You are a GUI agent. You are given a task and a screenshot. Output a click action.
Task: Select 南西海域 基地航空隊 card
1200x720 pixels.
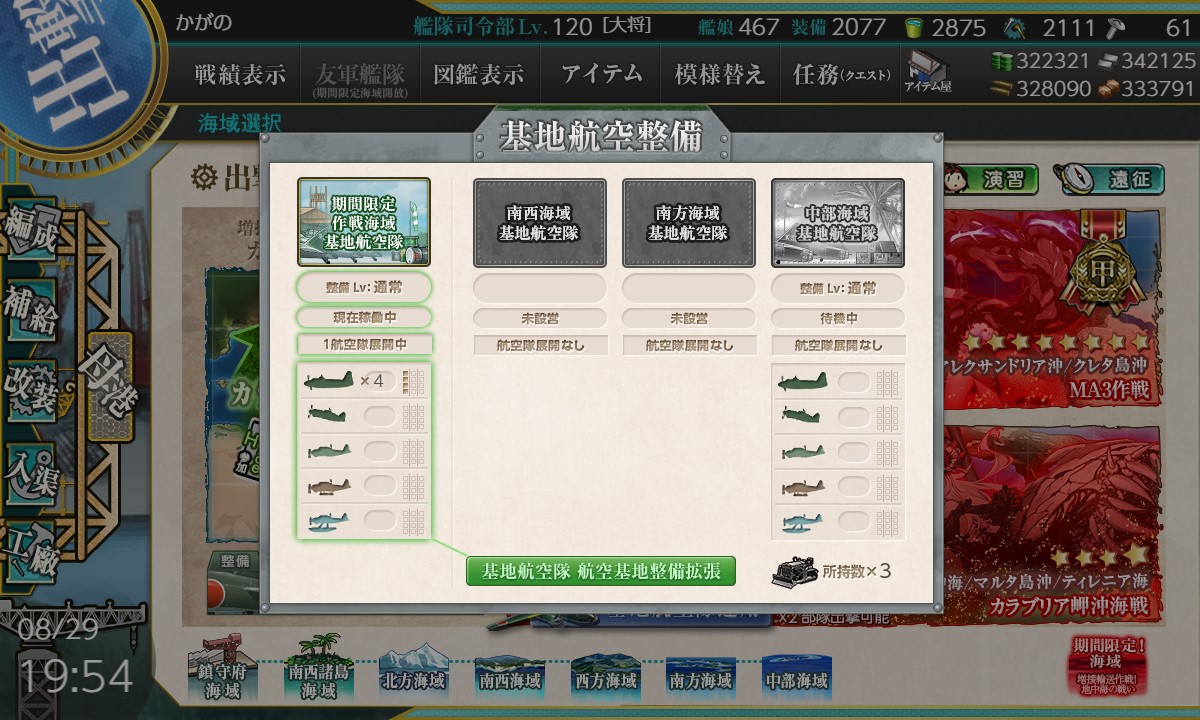(x=540, y=223)
